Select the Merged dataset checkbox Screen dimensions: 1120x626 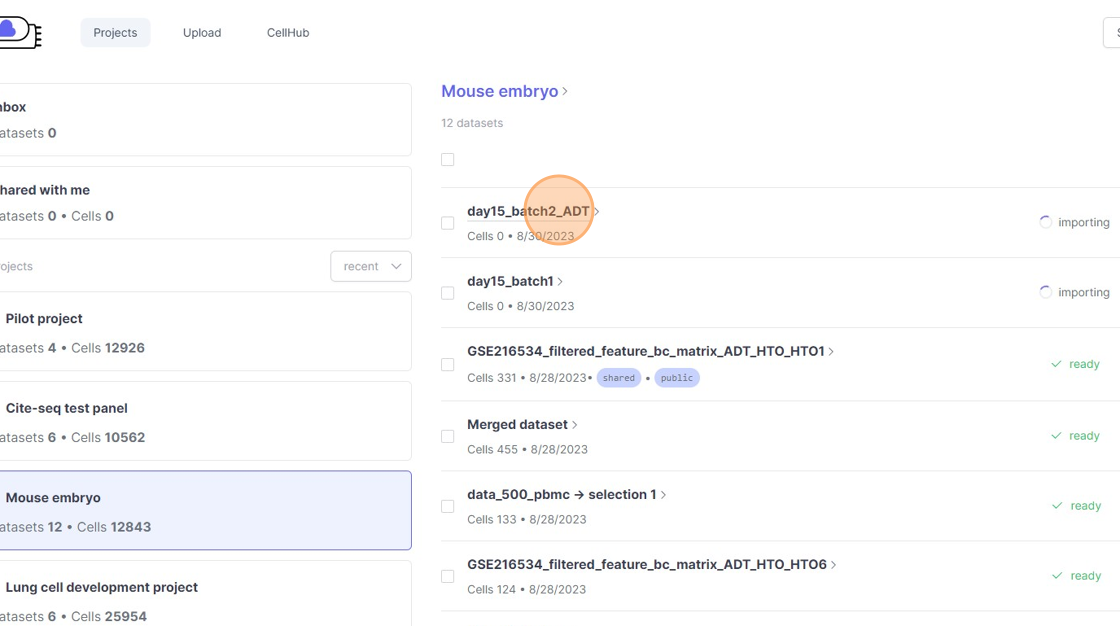(x=447, y=437)
